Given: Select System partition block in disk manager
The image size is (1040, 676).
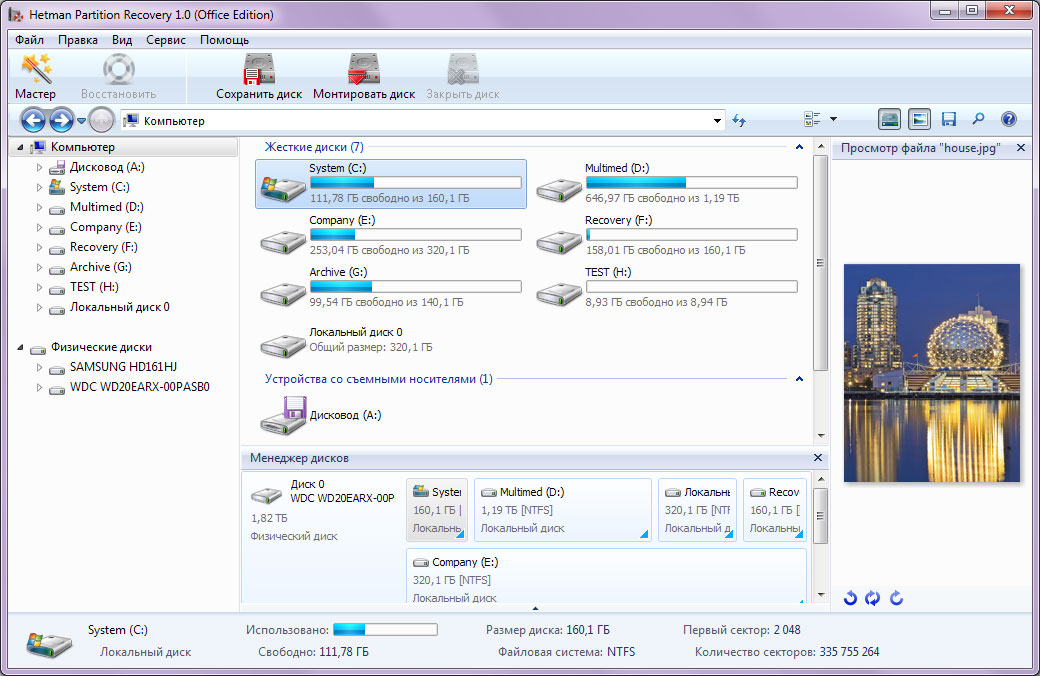Looking at the screenshot, I should click(437, 509).
